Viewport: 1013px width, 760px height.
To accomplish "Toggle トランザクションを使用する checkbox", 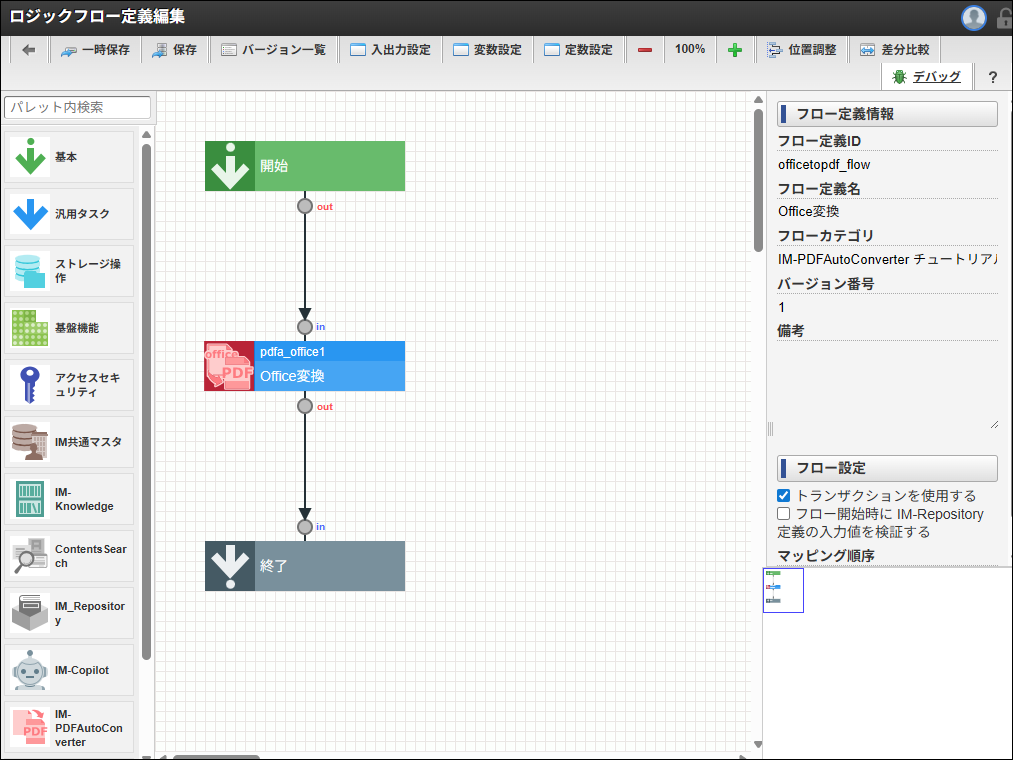I will tap(784, 496).
